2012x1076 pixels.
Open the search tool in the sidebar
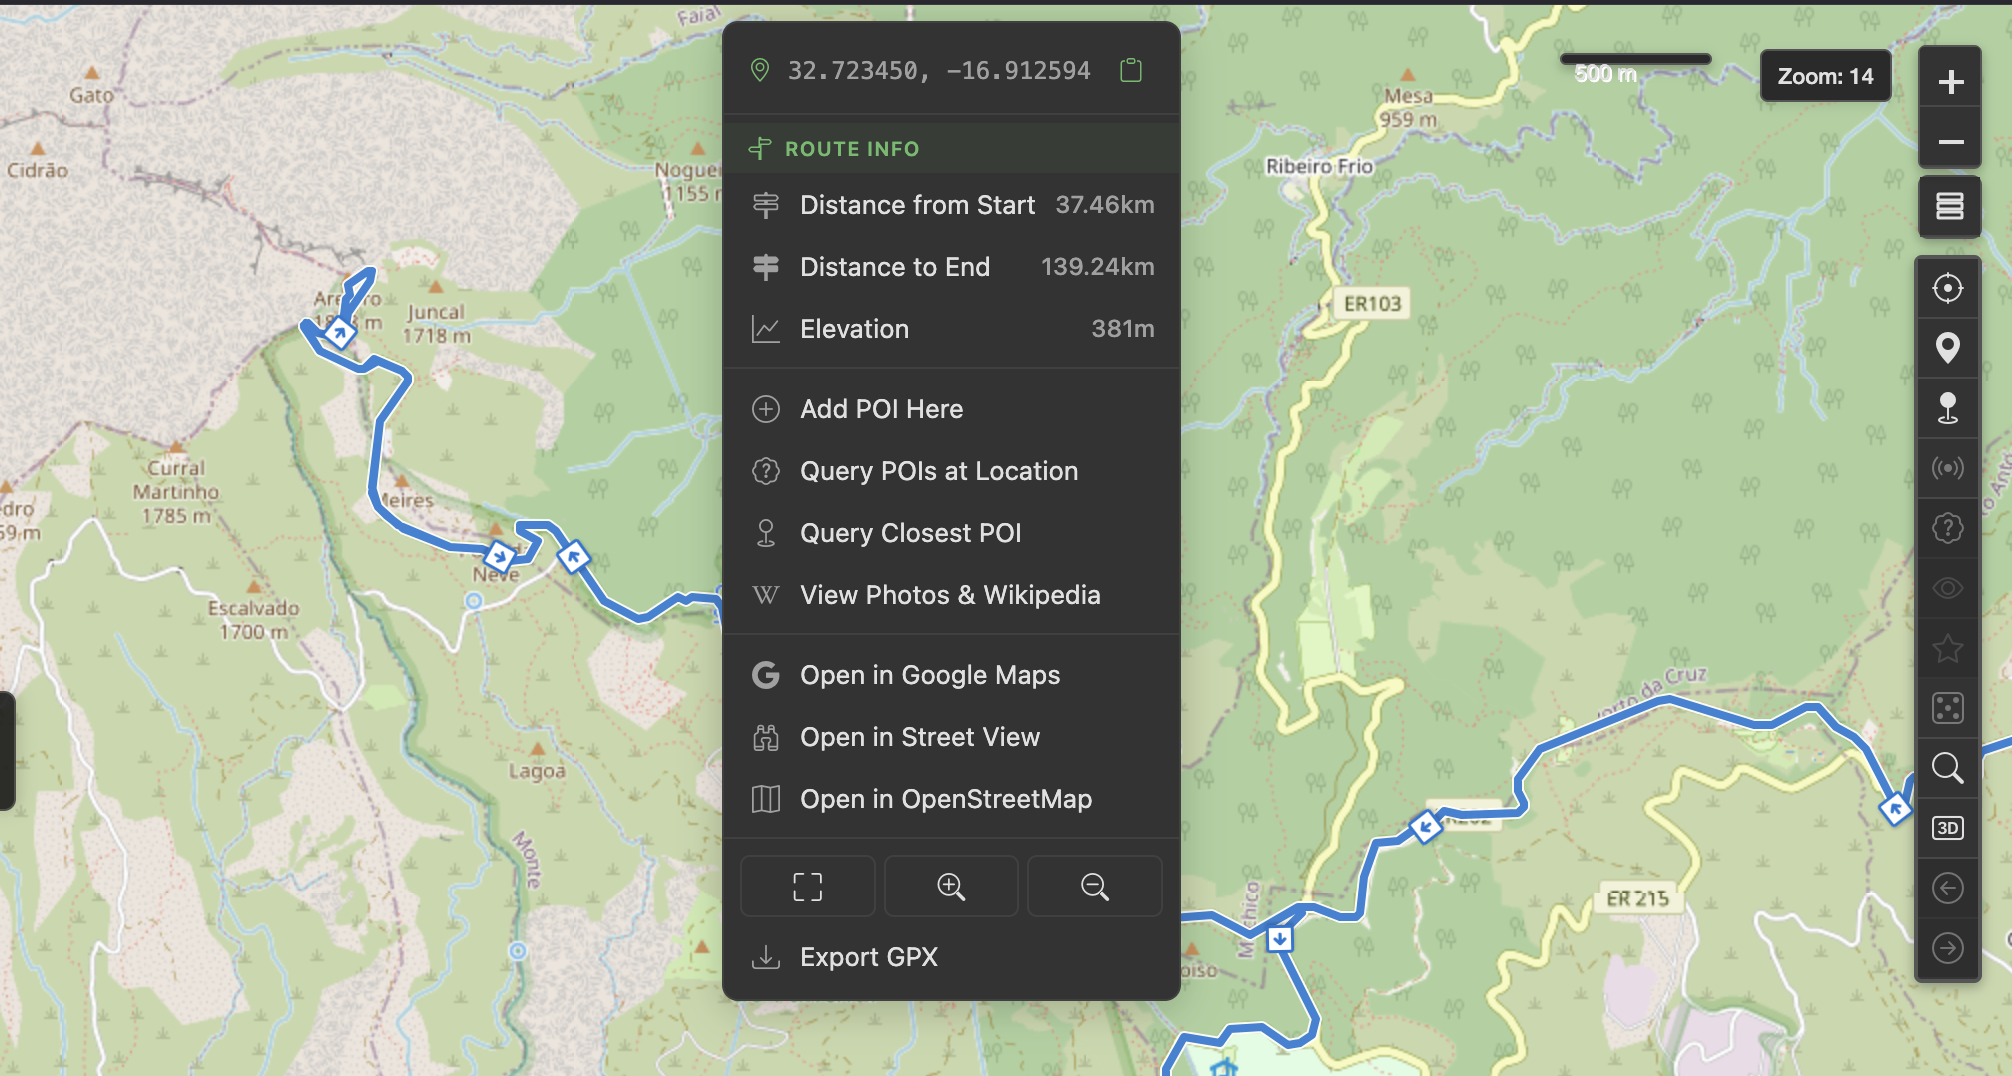click(x=1948, y=768)
